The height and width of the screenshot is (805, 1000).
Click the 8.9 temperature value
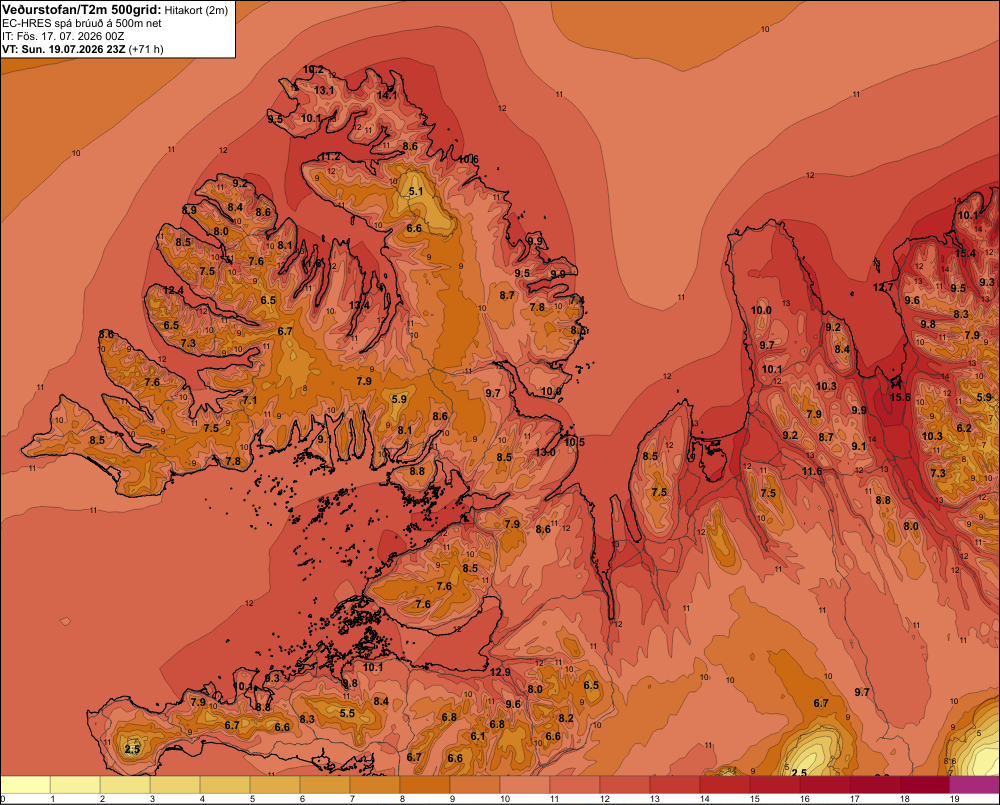[x=189, y=210]
